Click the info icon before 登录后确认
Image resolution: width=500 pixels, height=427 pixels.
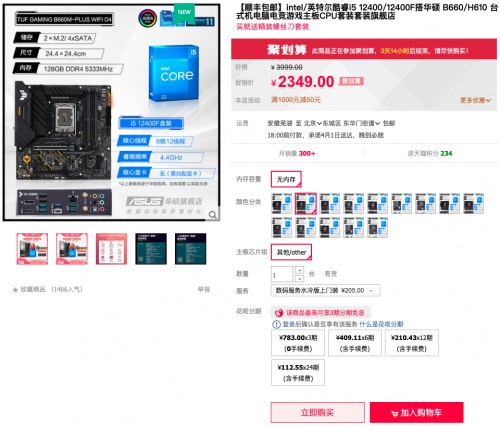(x=276, y=324)
